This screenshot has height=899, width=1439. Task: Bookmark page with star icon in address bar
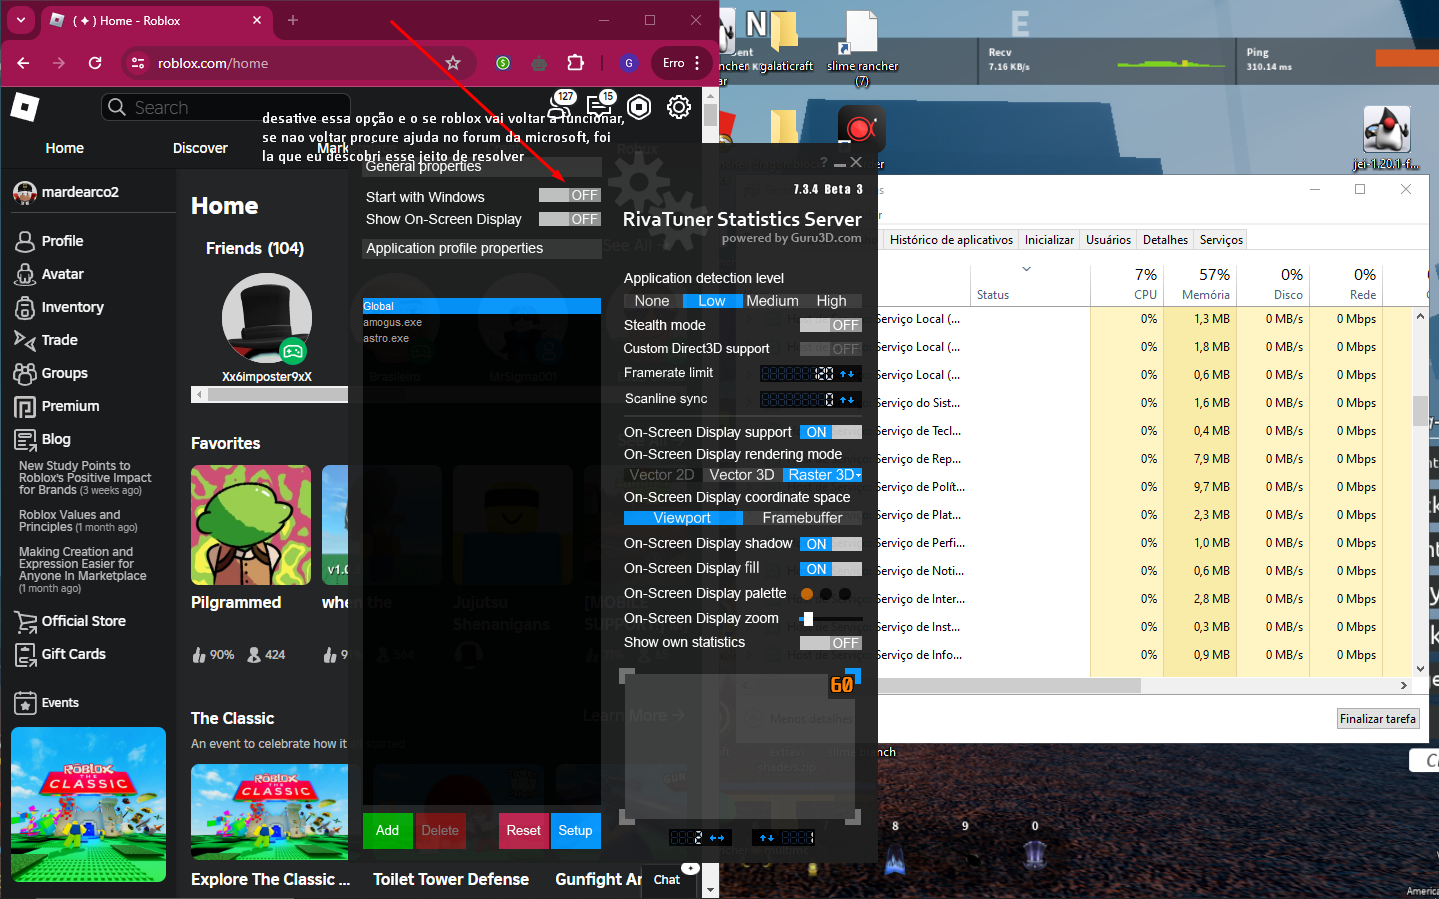click(x=453, y=63)
